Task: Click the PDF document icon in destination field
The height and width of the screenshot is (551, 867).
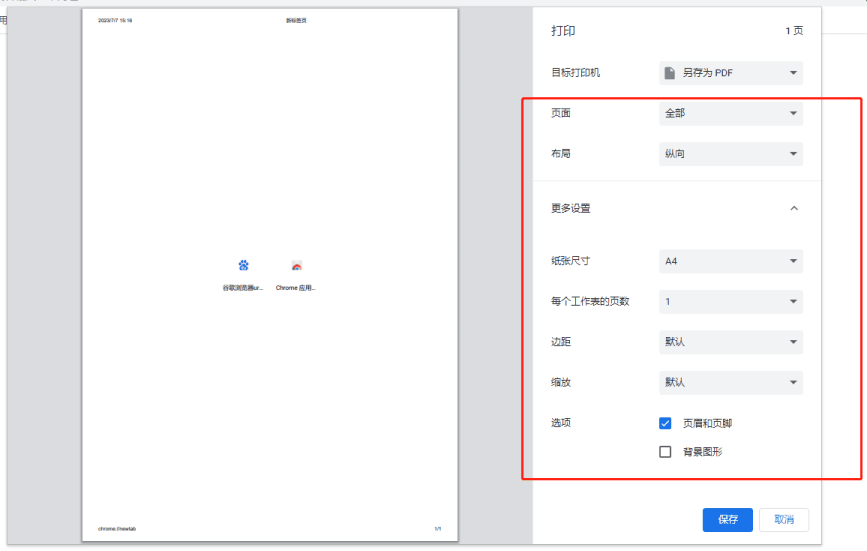Action: pos(670,73)
